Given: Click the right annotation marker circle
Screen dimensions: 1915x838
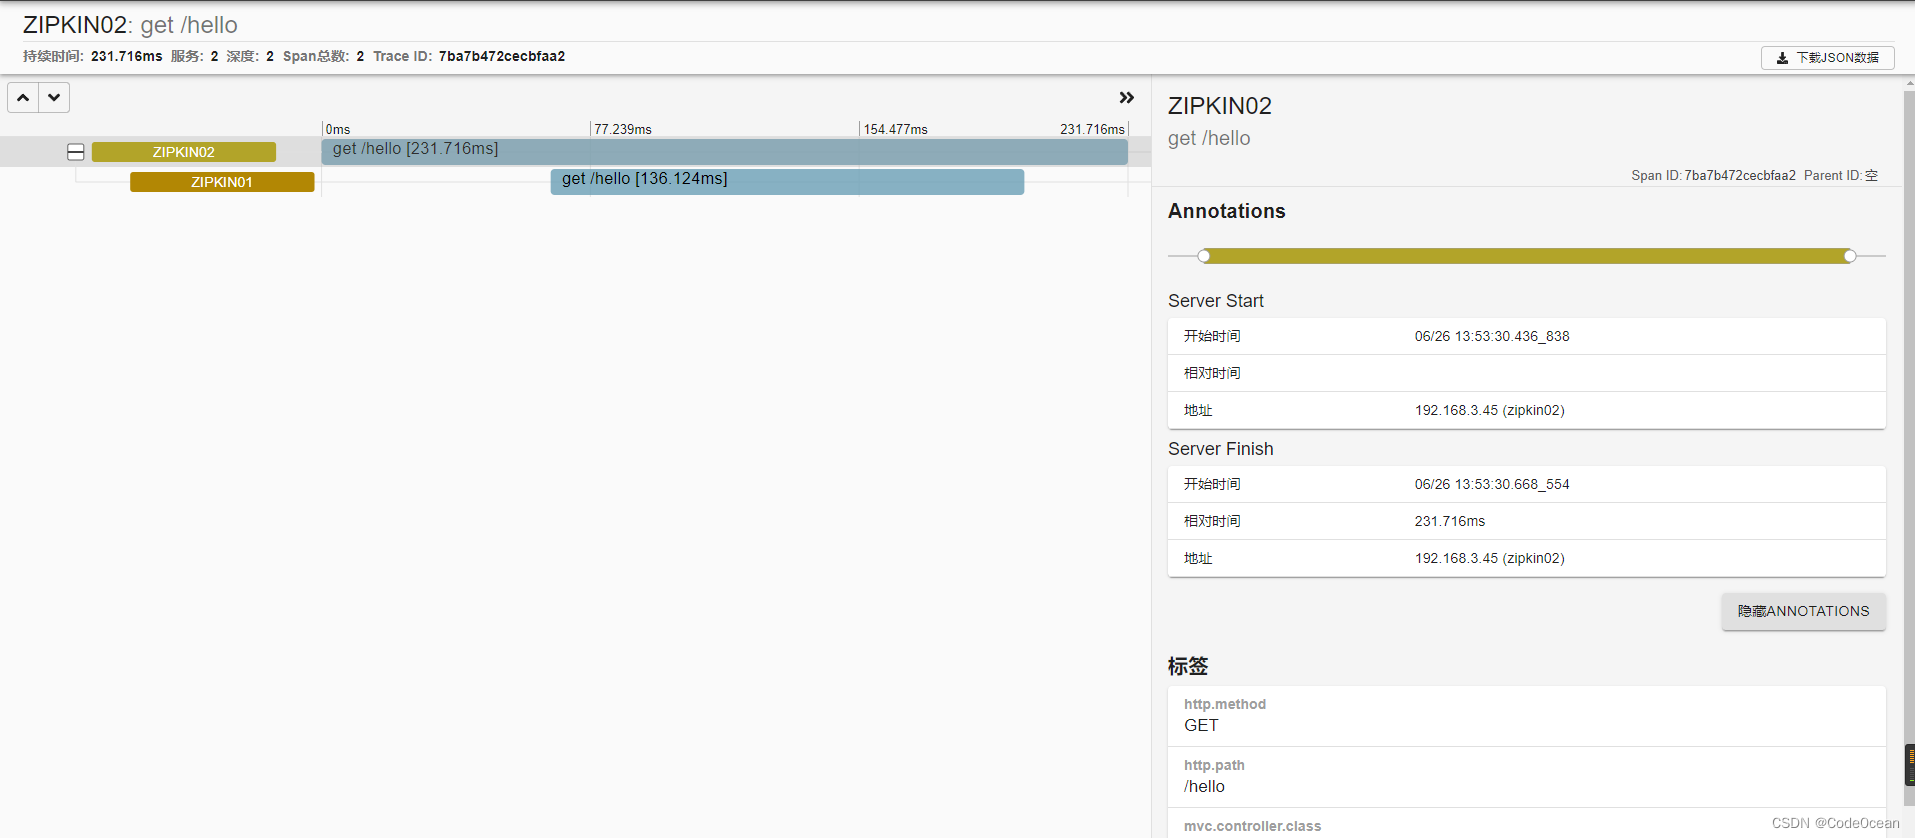Looking at the screenshot, I should [1850, 256].
